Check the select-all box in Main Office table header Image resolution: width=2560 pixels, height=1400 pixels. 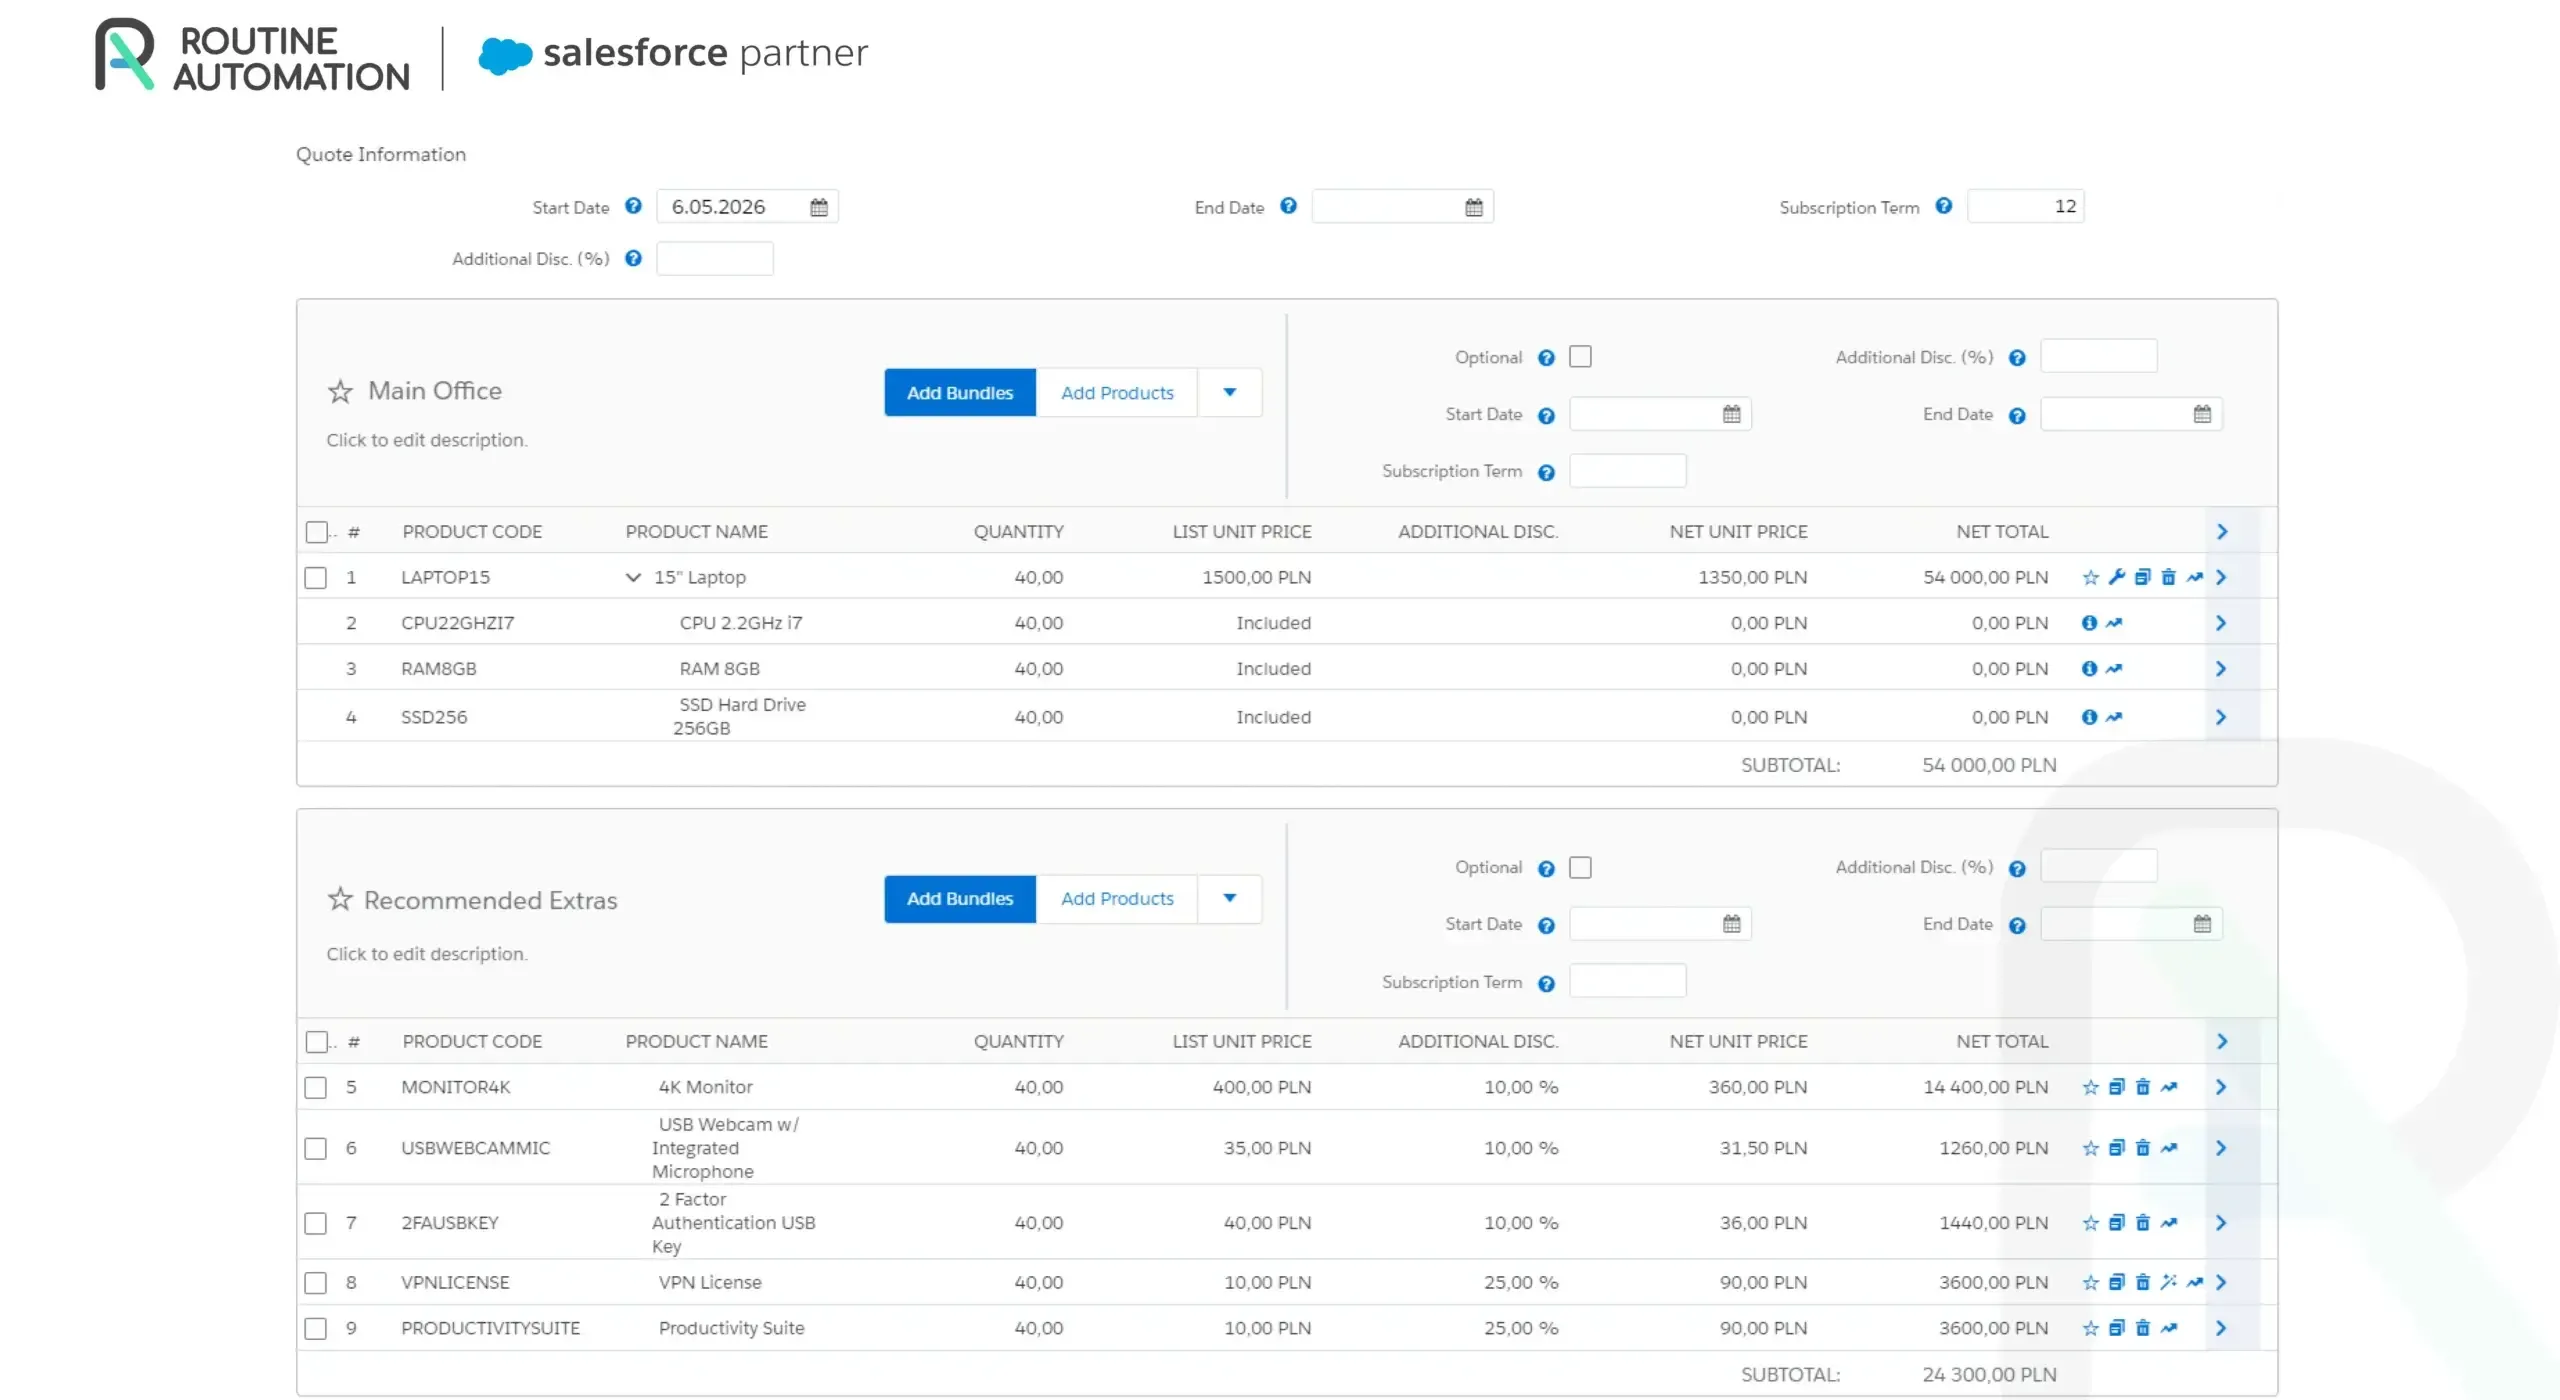(316, 532)
